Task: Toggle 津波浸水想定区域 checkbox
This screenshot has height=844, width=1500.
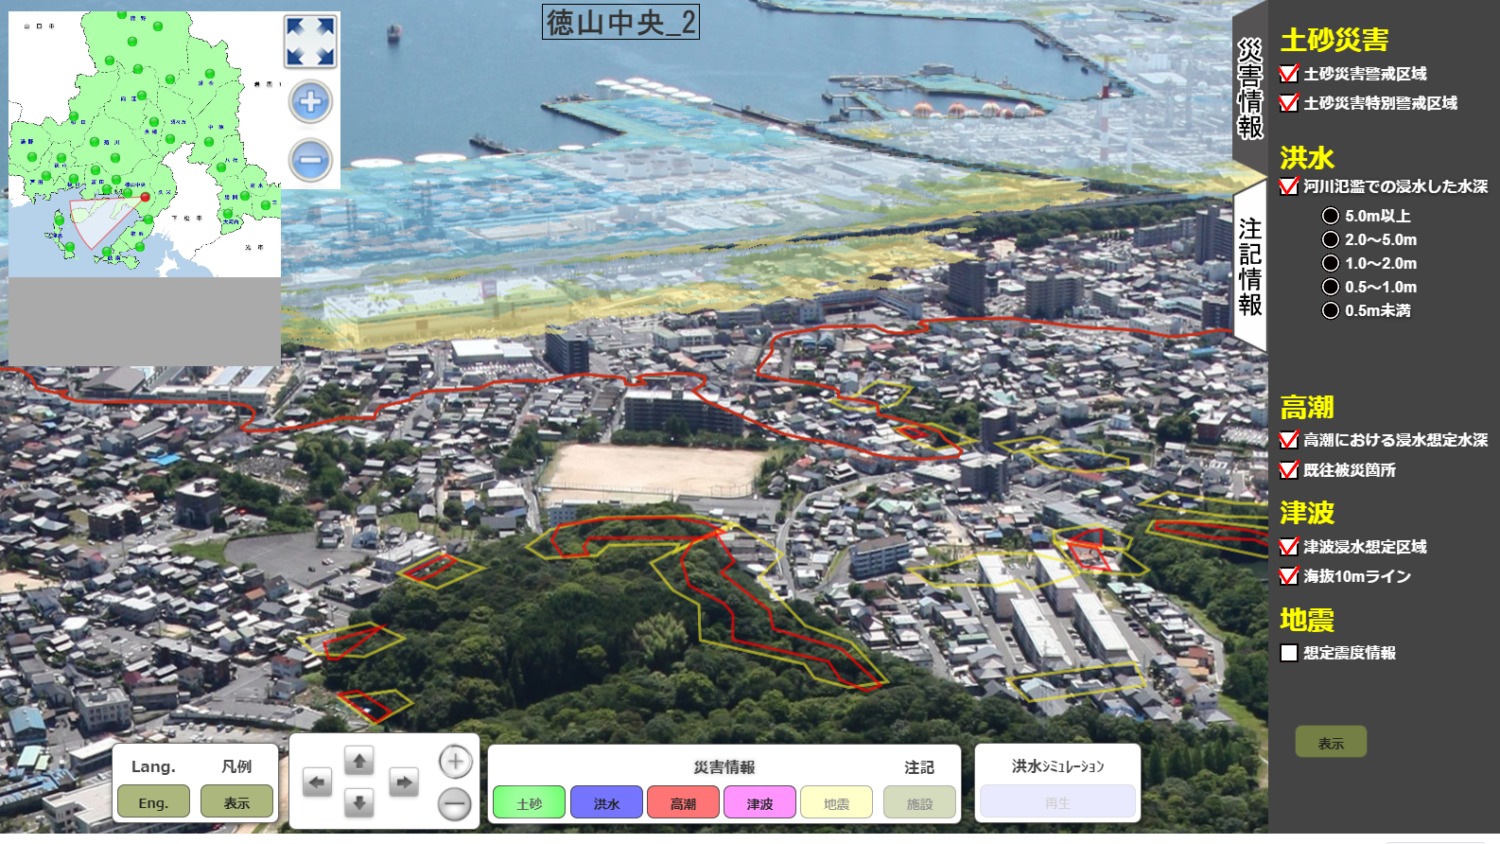Action: pos(1289,547)
